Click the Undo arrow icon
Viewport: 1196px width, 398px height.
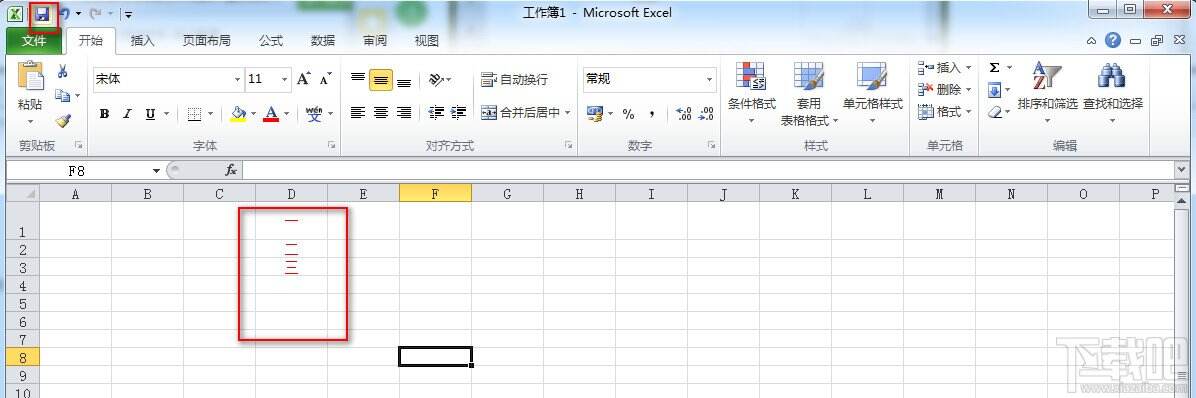[x=65, y=14]
